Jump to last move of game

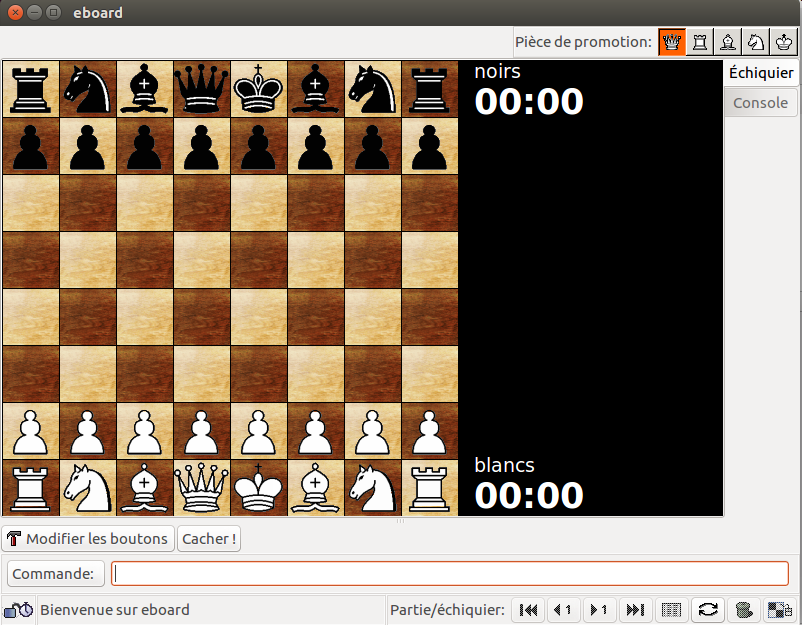pos(634,610)
